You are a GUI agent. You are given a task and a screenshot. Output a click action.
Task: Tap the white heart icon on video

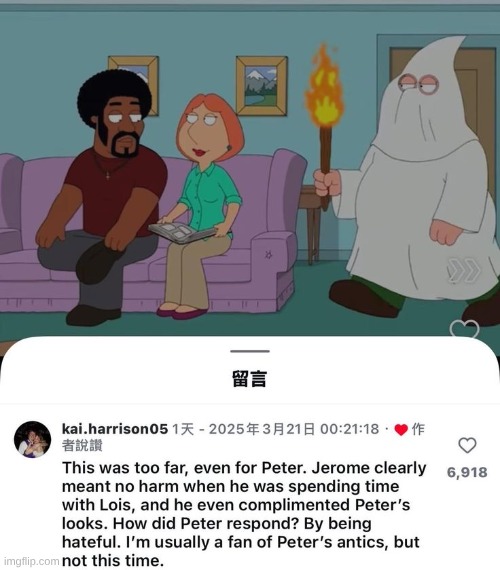464,328
